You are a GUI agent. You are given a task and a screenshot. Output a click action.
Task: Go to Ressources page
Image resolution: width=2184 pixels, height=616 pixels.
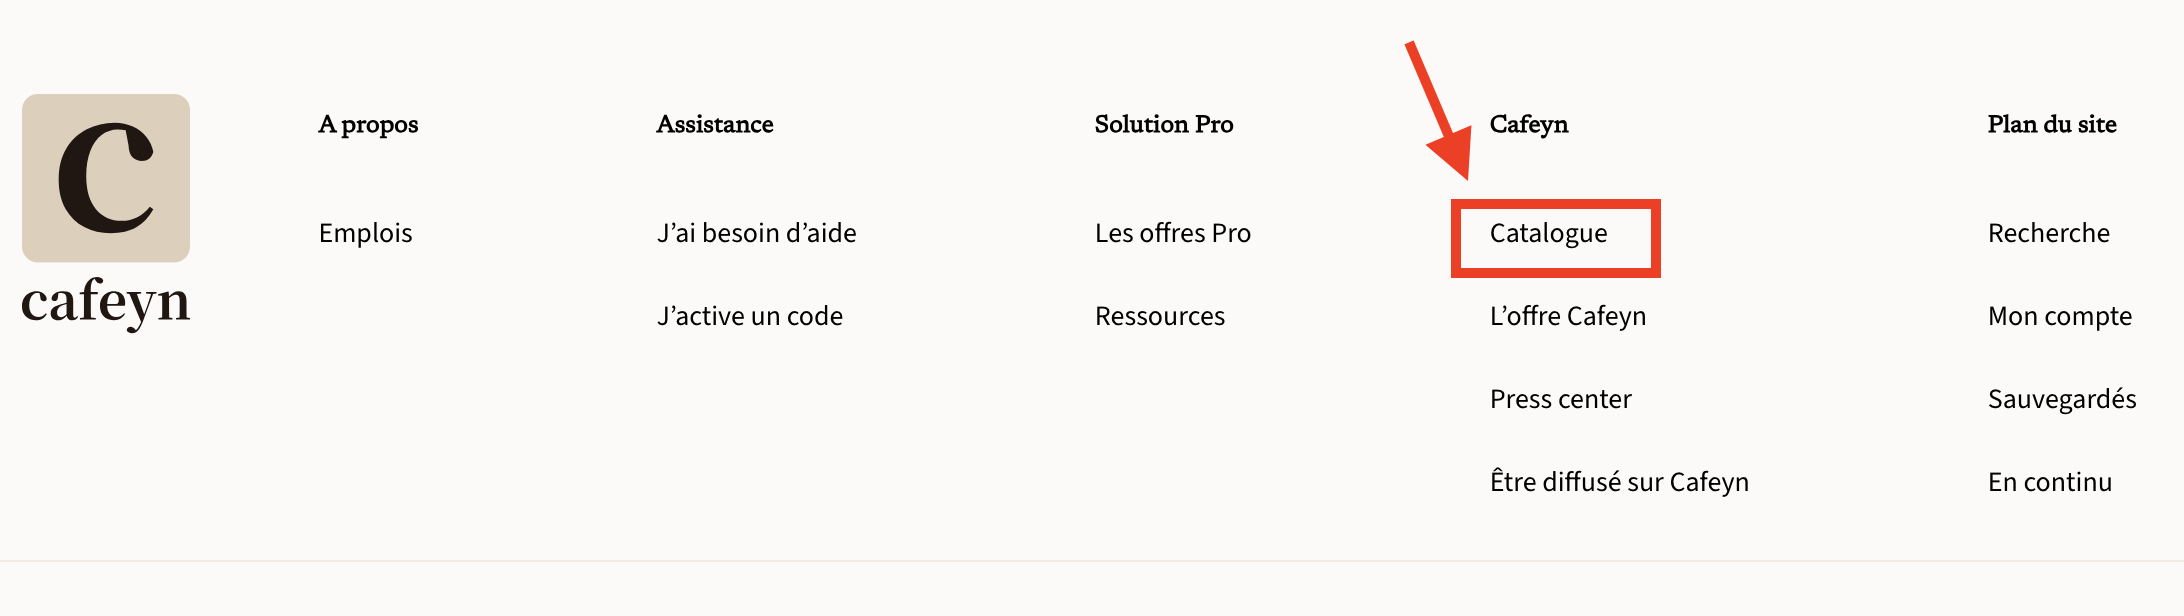pos(1159,316)
